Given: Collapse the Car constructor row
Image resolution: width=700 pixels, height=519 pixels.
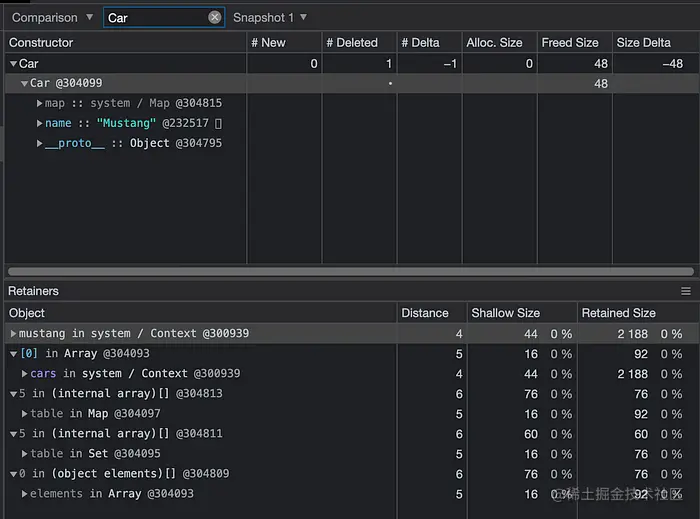Looking at the screenshot, I should pyautogui.click(x=13, y=64).
